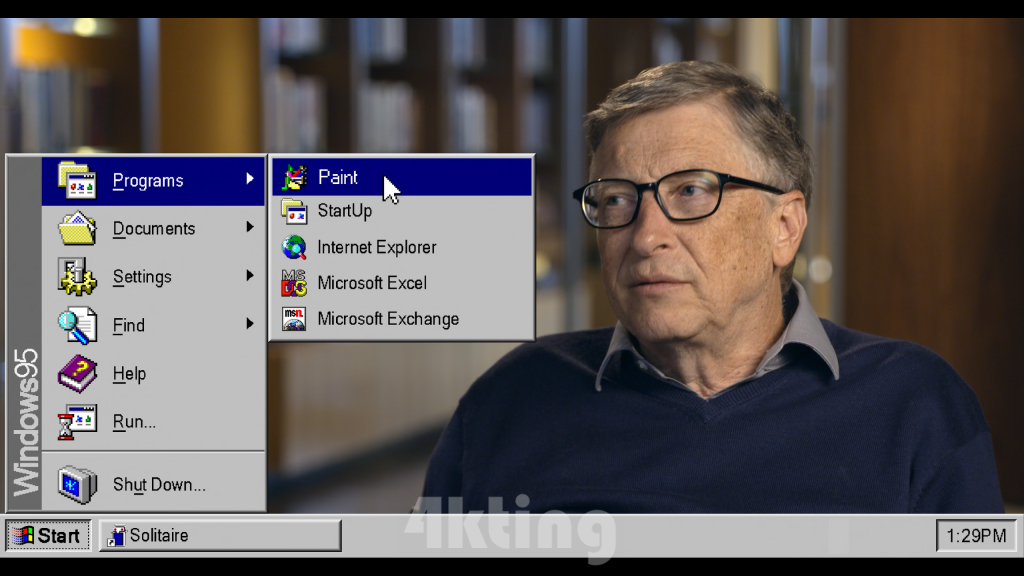Select Shut Down... in the Start menu
The image size is (1024, 576).
pyautogui.click(x=153, y=485)
